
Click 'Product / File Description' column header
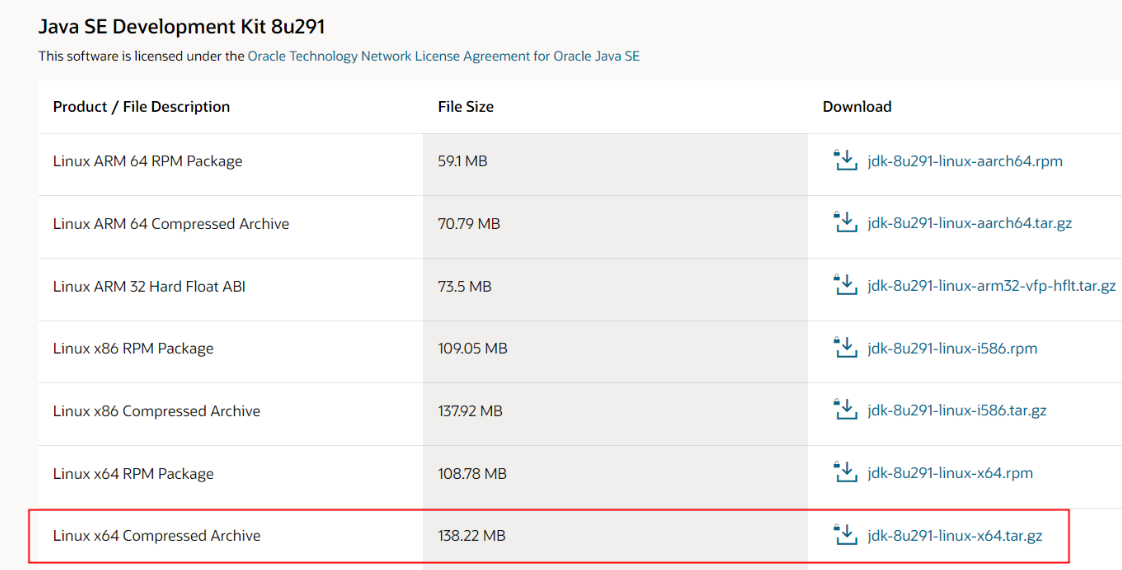[142, 107]
